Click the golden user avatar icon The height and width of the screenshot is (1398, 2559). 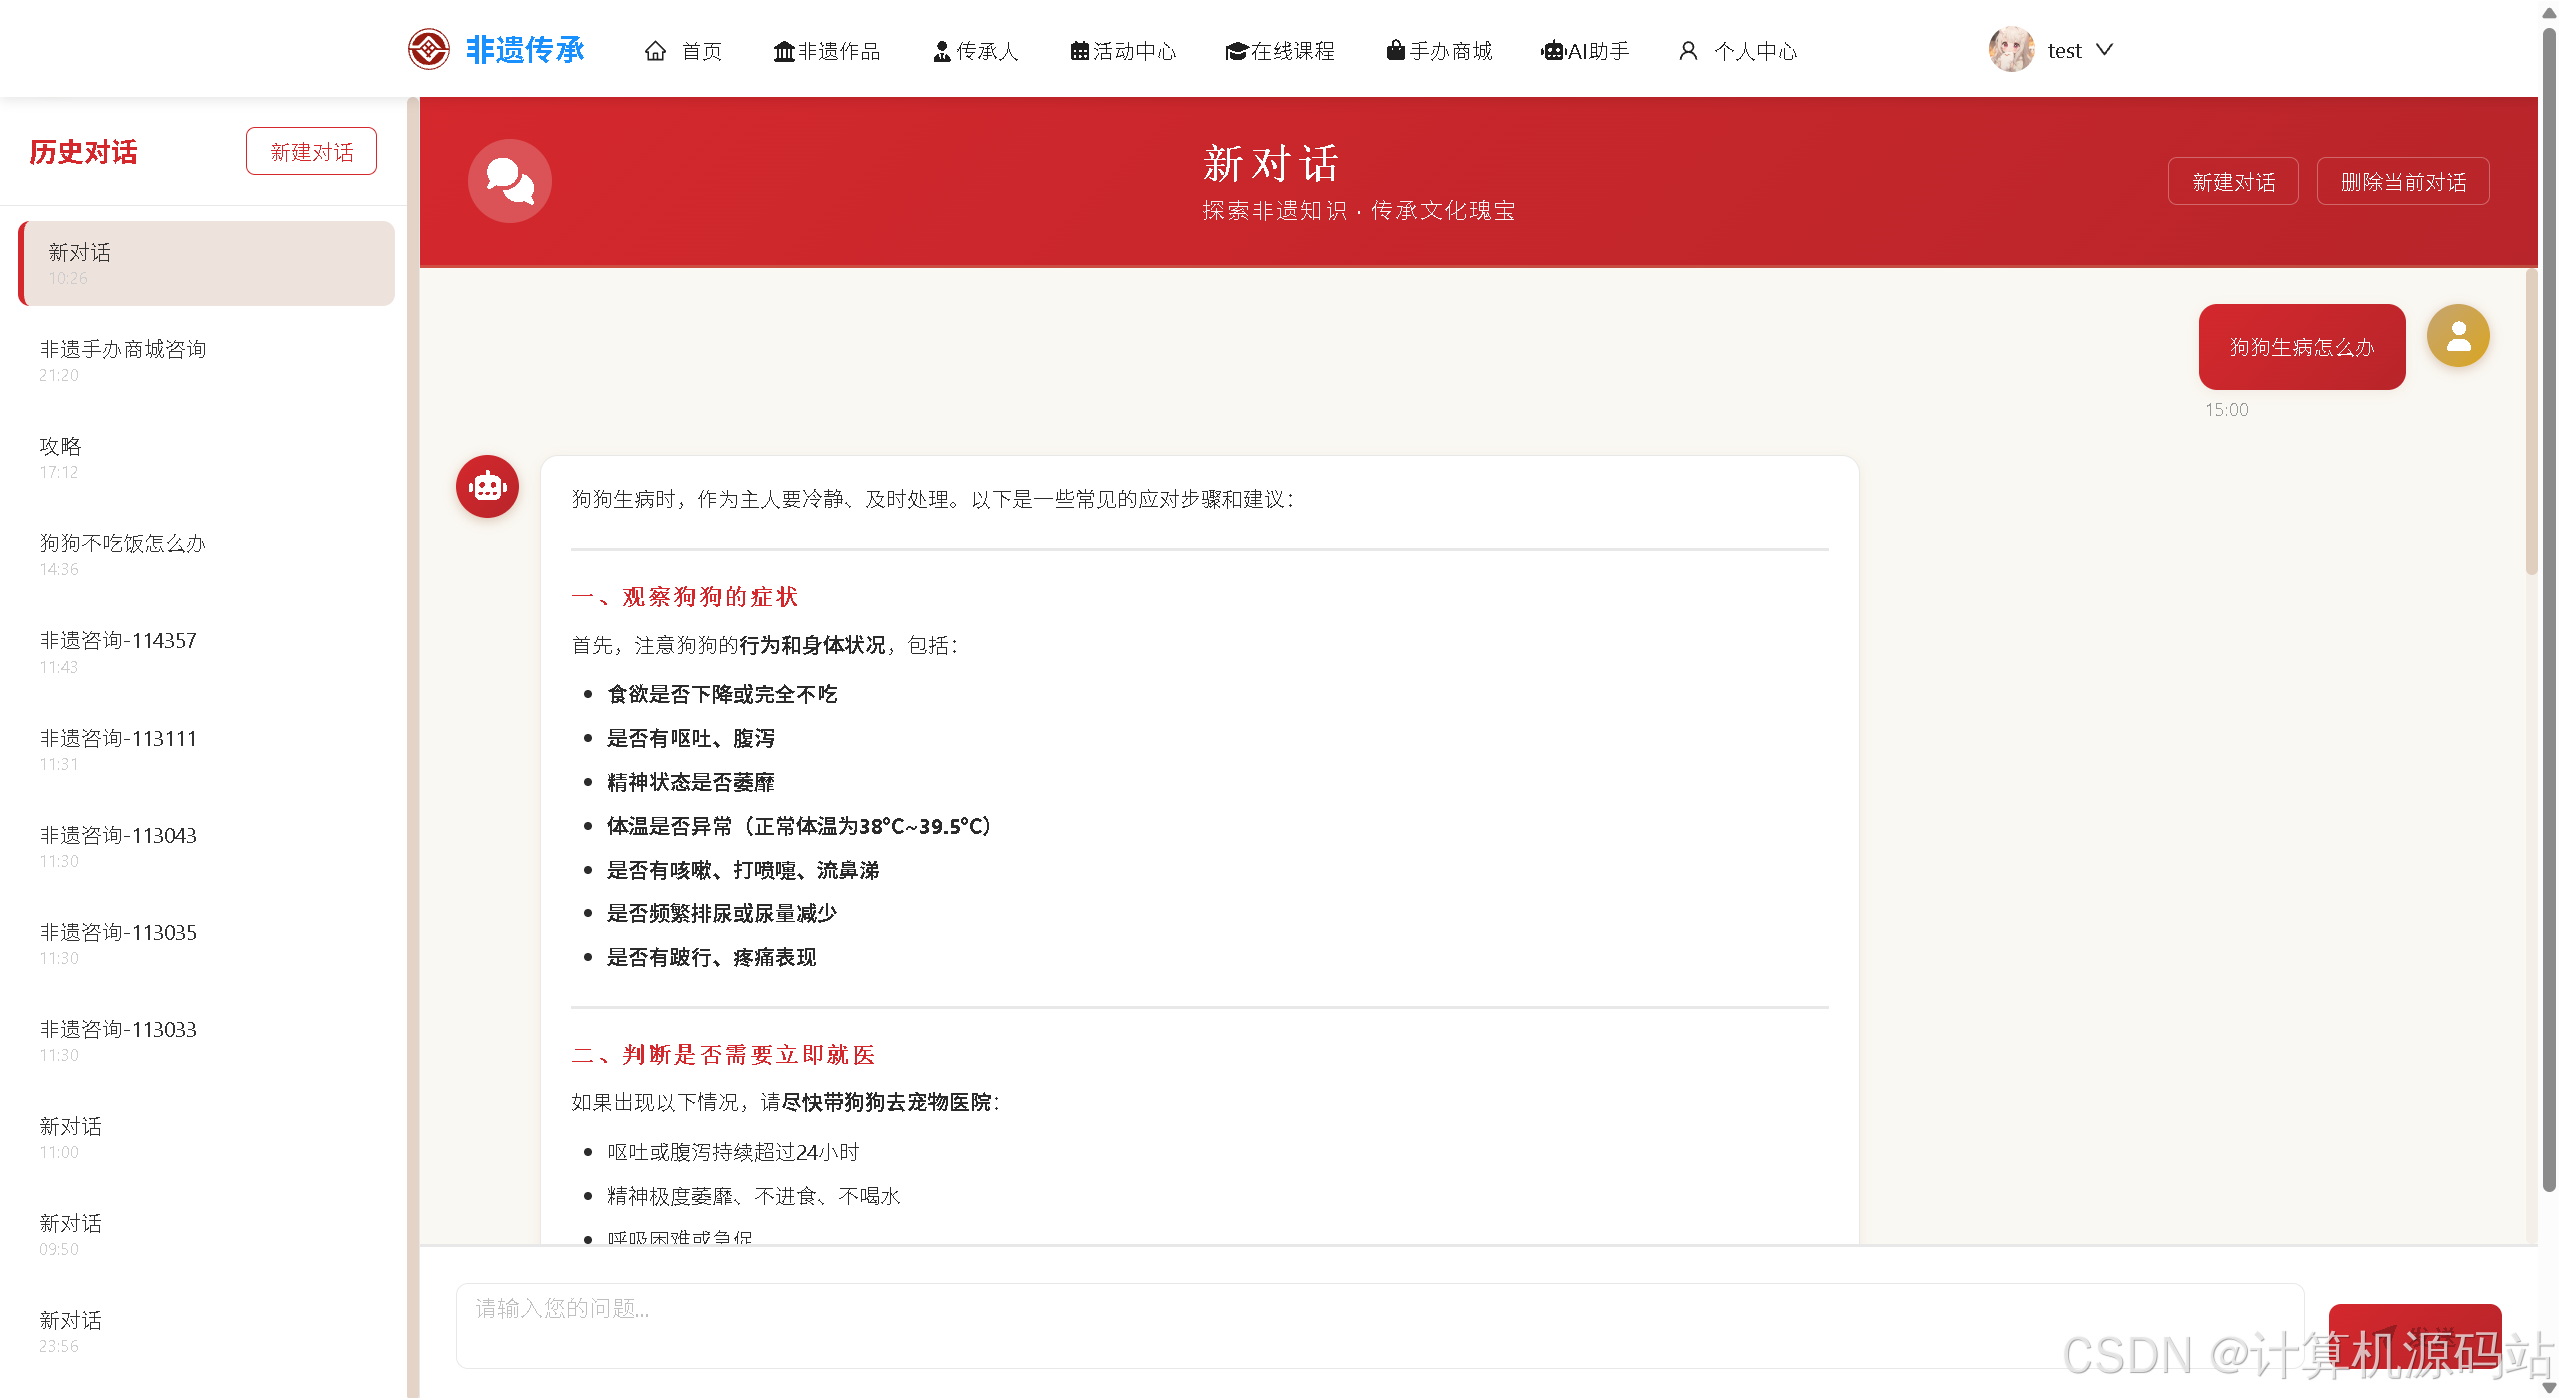2458,336
